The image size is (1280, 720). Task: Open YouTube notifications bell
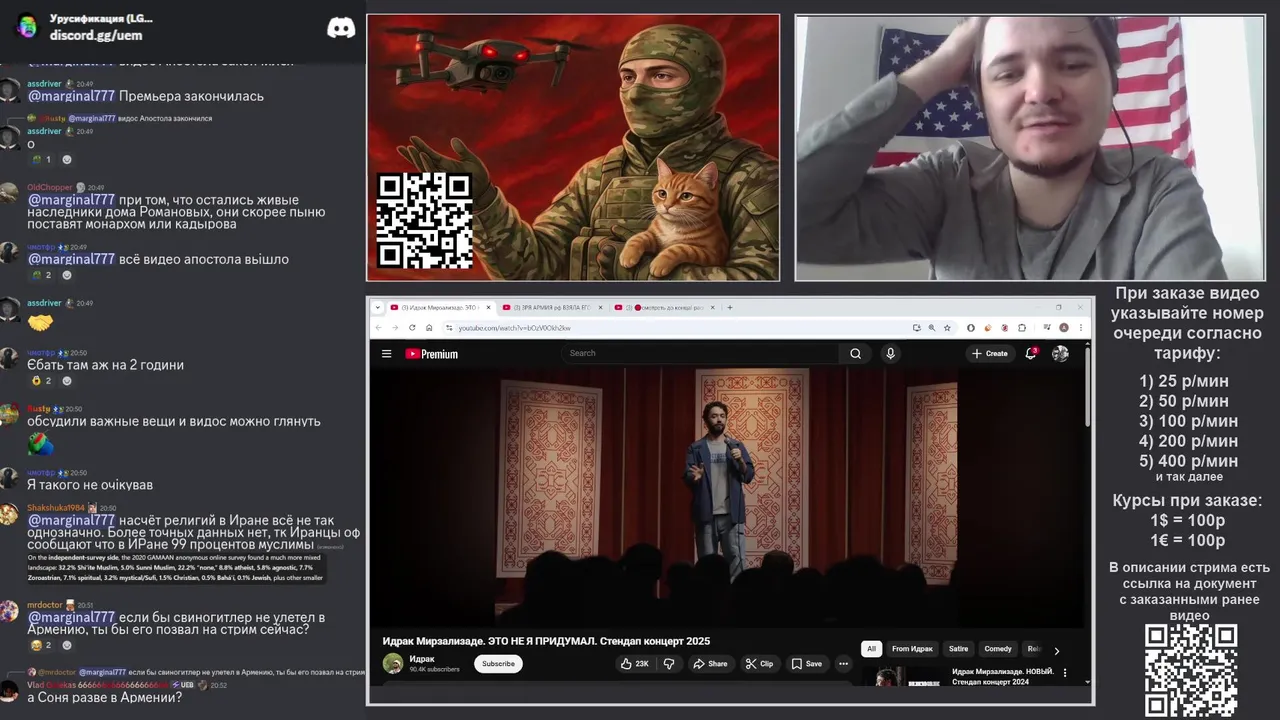[x=1031, y=353]
